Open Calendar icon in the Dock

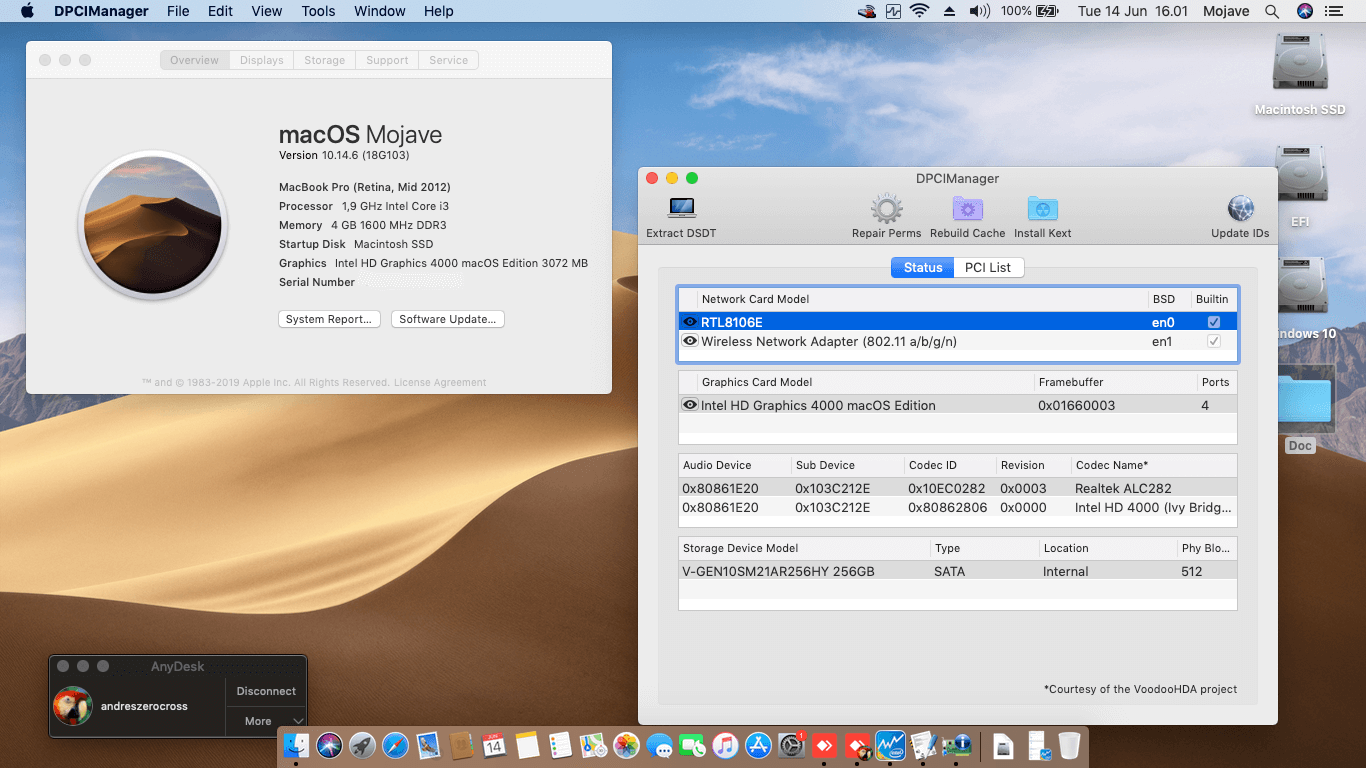[494, 745]
